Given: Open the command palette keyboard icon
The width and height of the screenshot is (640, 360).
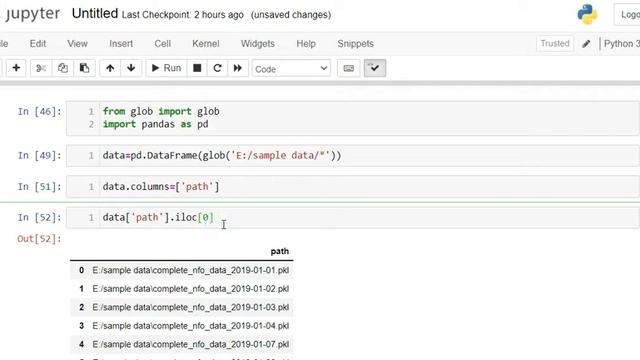Looking at the screenshot, I should point(349,68).
